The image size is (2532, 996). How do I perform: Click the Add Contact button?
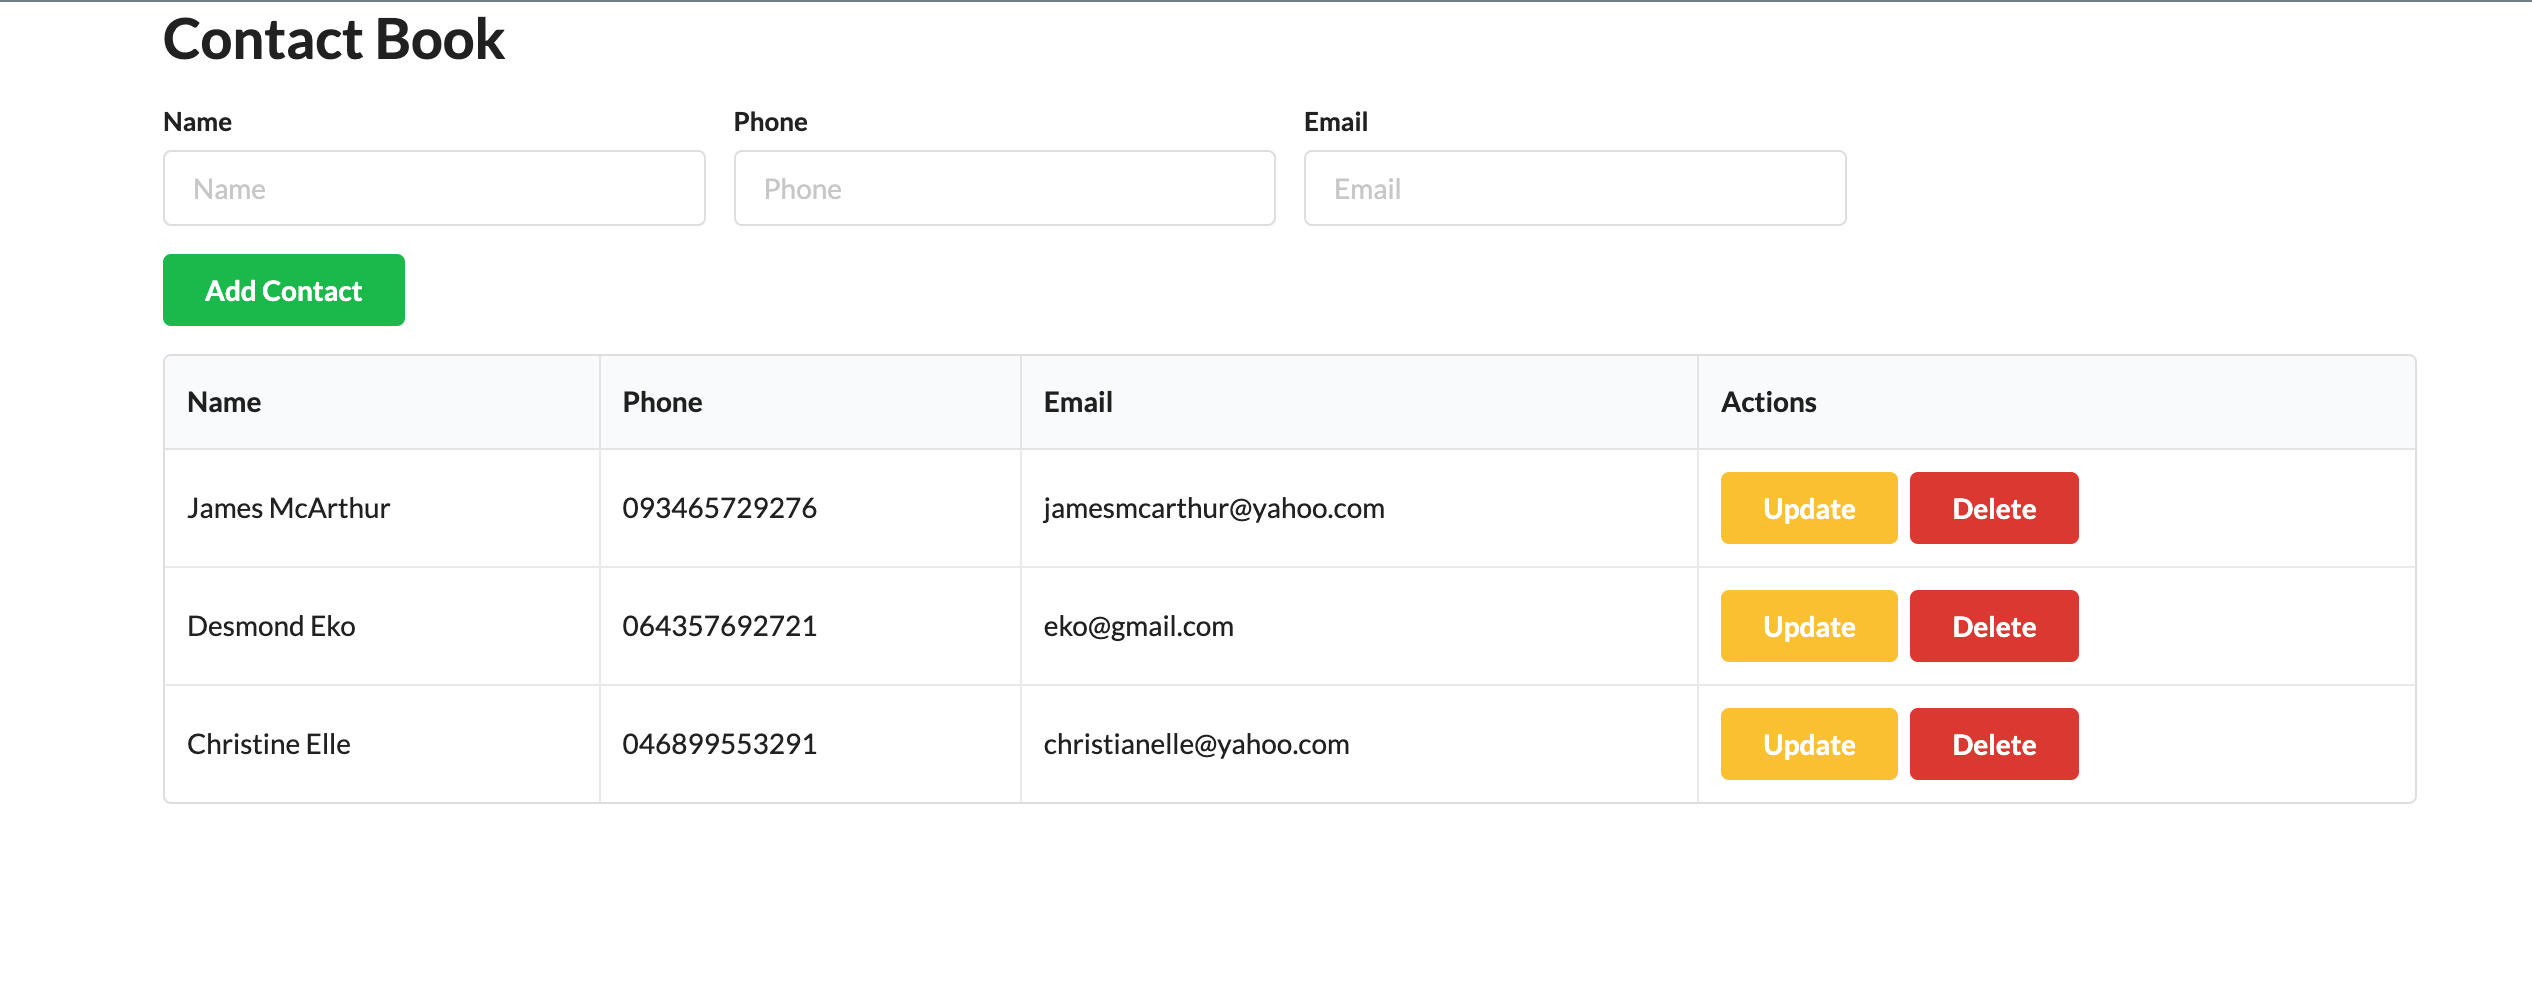click(283, 290)
